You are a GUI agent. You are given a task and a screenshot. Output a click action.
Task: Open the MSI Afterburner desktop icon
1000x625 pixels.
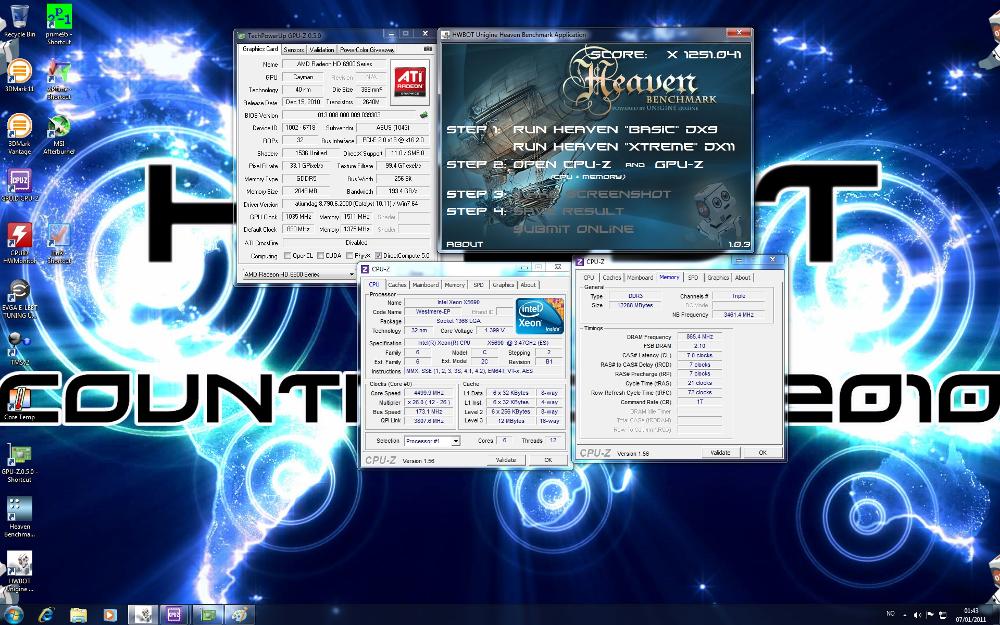[x=59, y=135]
